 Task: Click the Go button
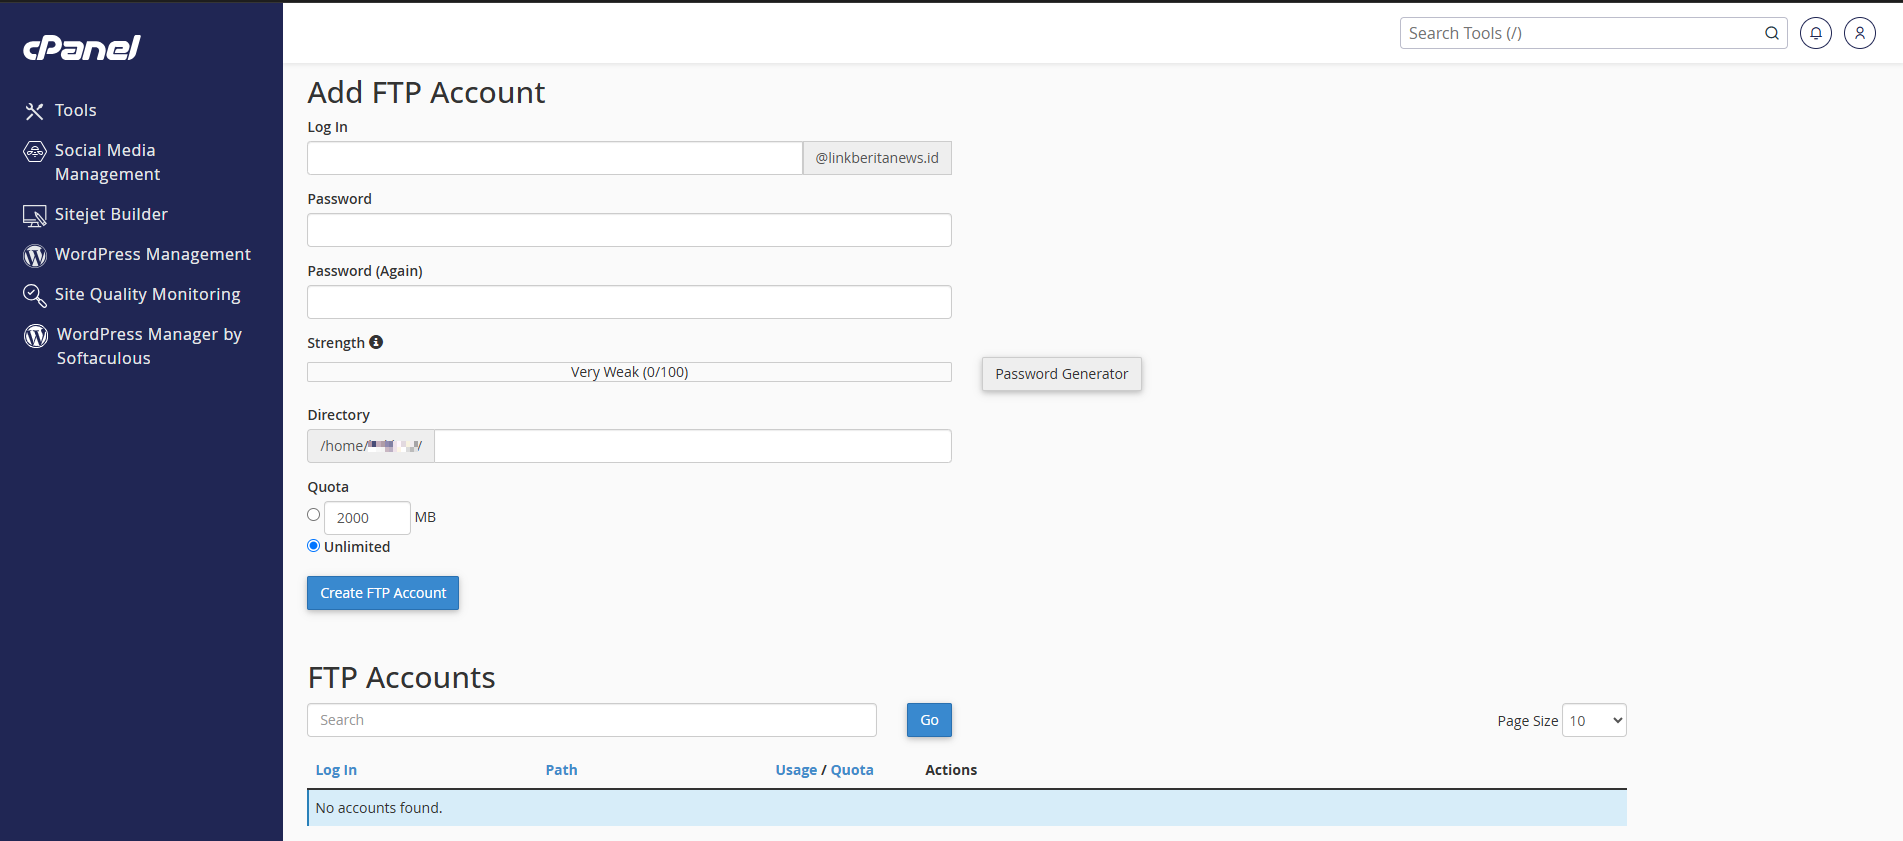(929, 720)
